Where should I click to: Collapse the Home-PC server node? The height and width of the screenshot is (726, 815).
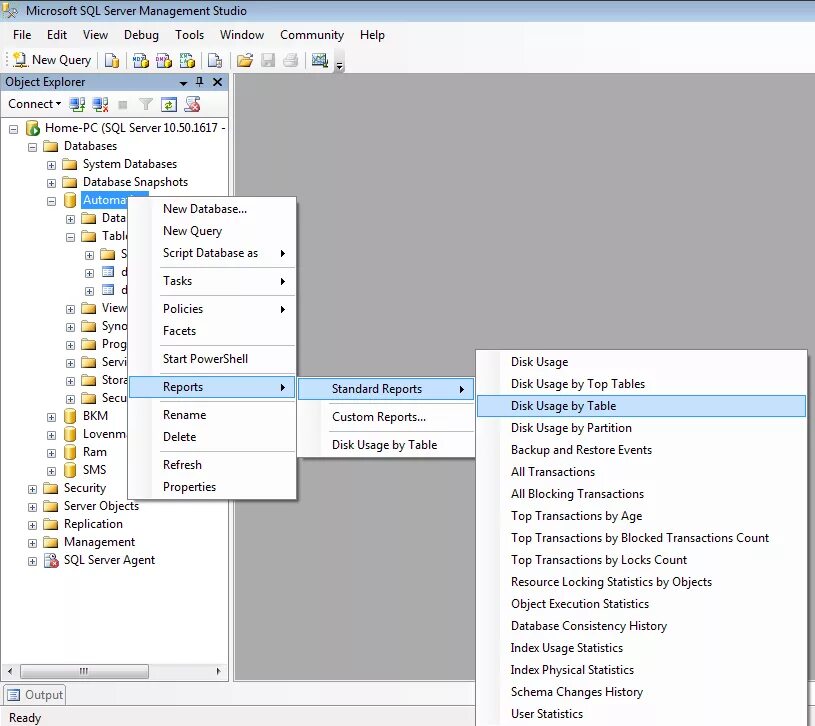pyautogui.click(x=14, y=129)
